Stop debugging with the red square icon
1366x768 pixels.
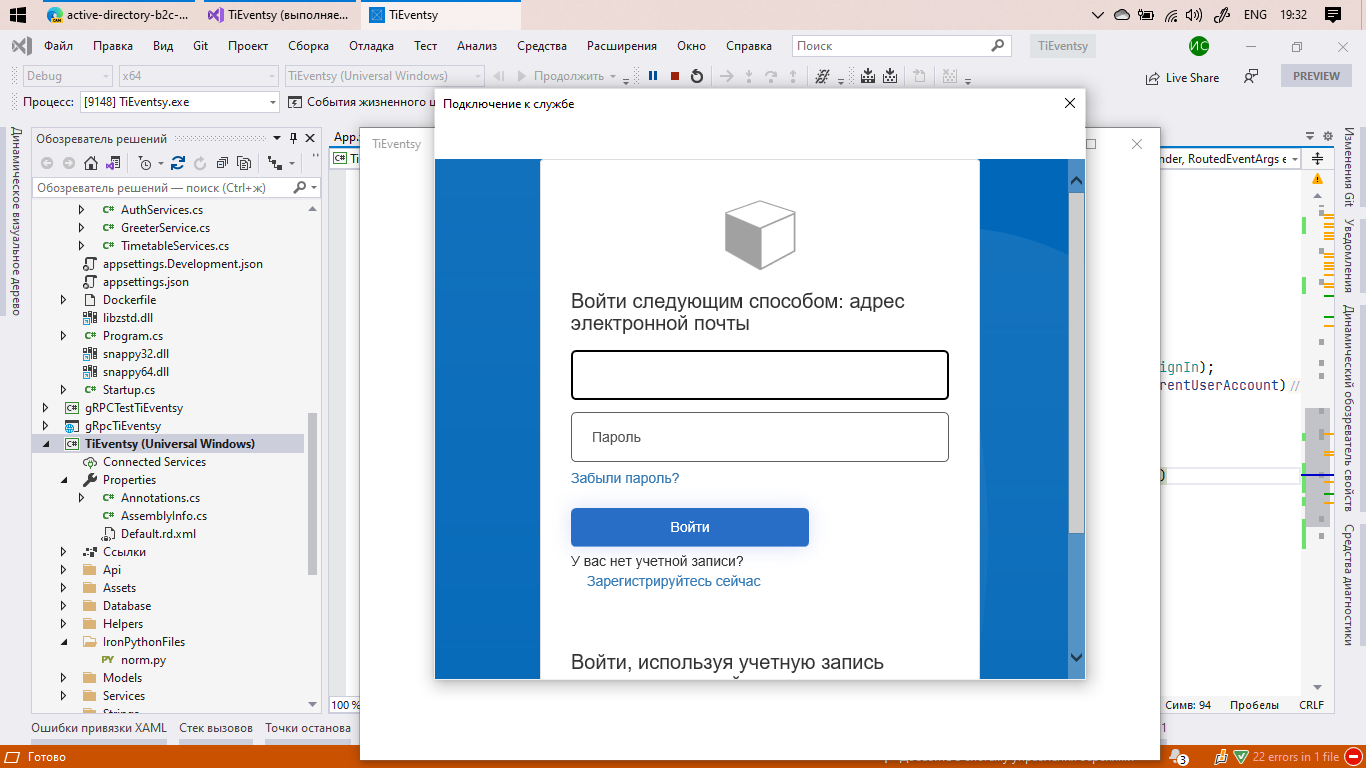pyautogui.click(x=675, y=76)
